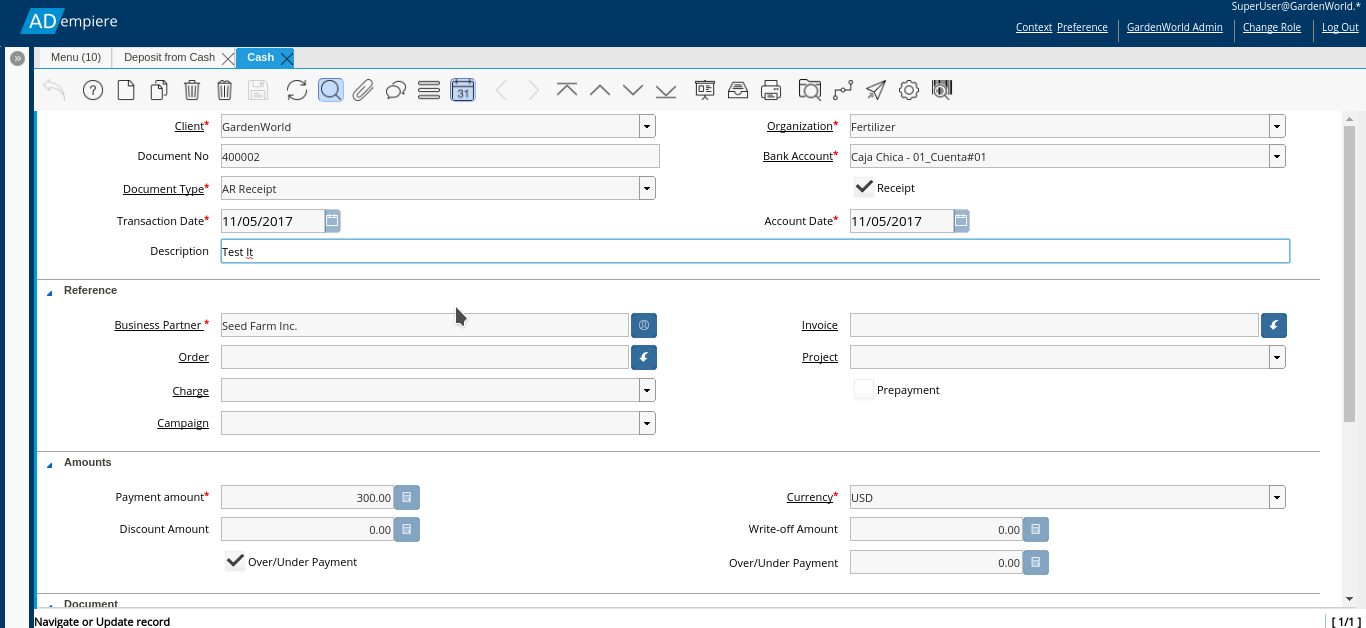This screenshot has width=1366, height=628.
Task: Switch to the Deposit from Cash tab
Action: (x=169, y=57)
